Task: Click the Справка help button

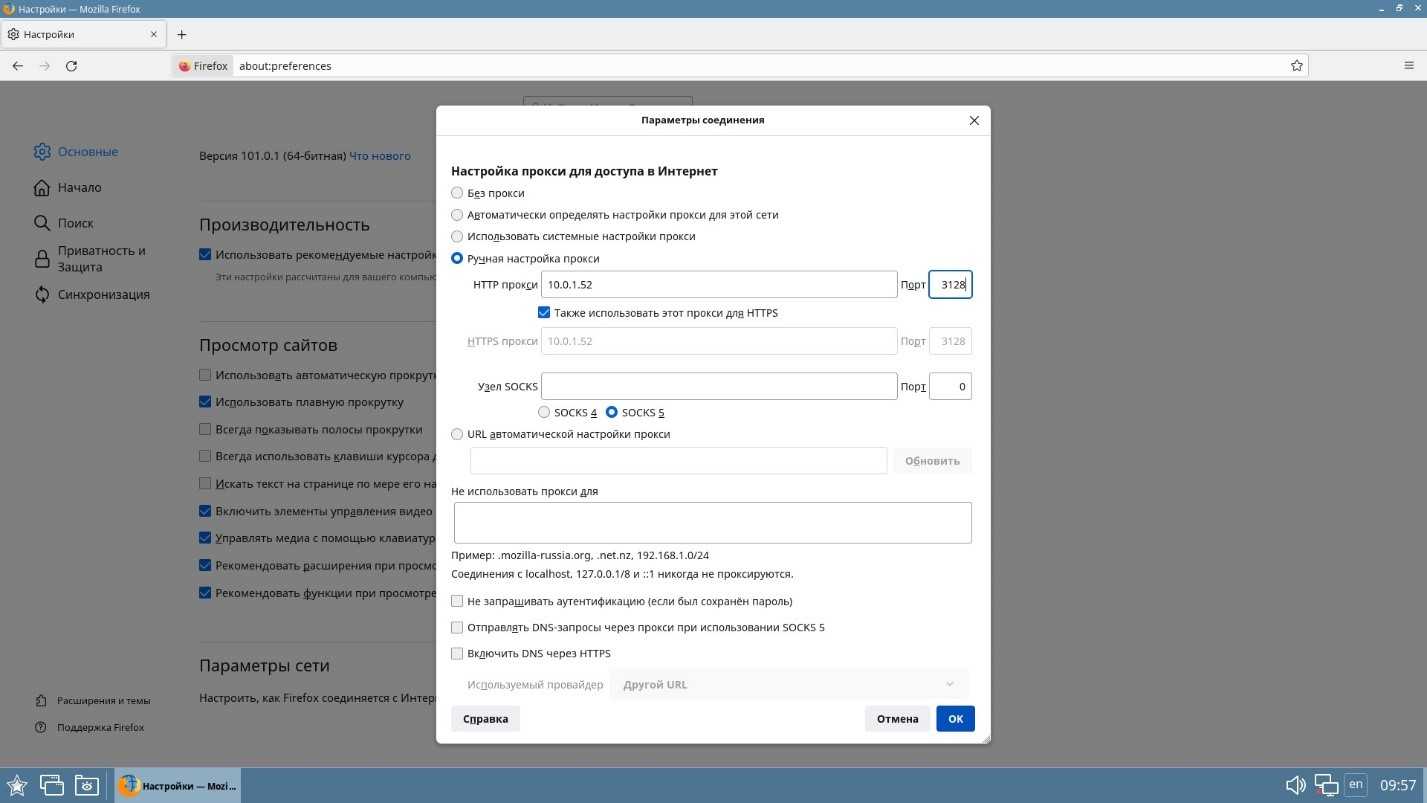Action: pos(485,719)
